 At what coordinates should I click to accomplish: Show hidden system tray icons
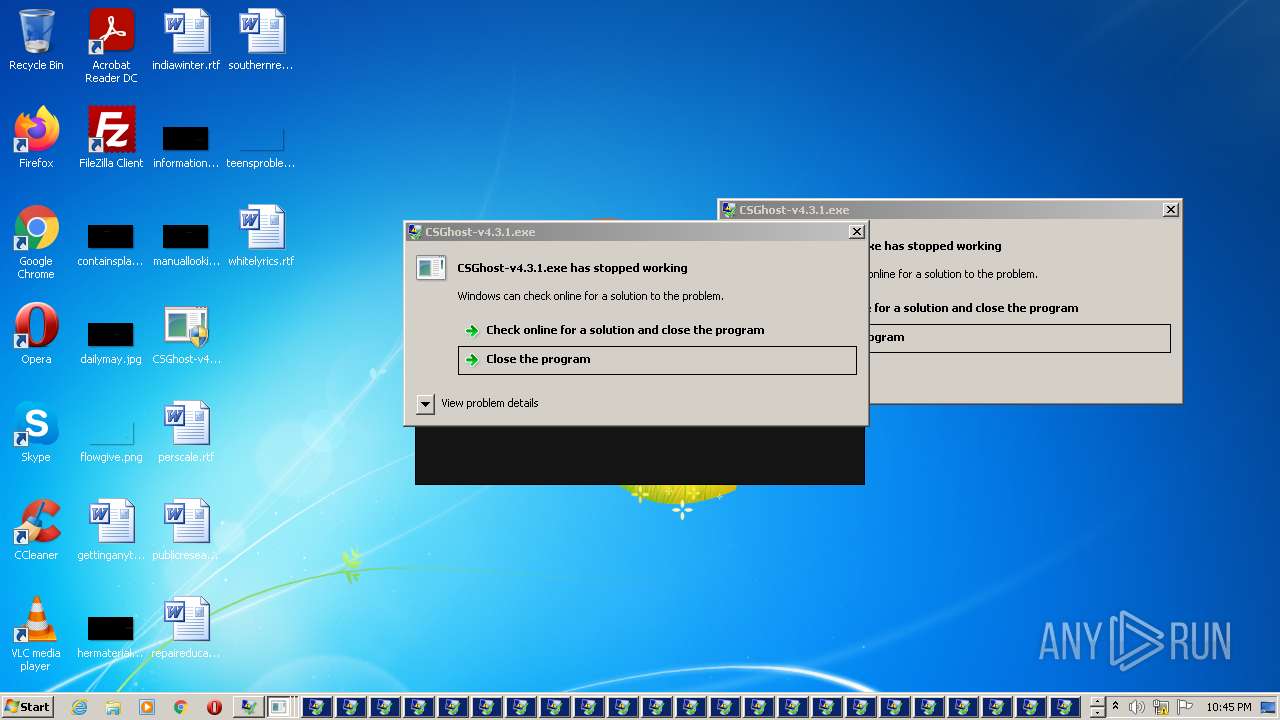1116,707
